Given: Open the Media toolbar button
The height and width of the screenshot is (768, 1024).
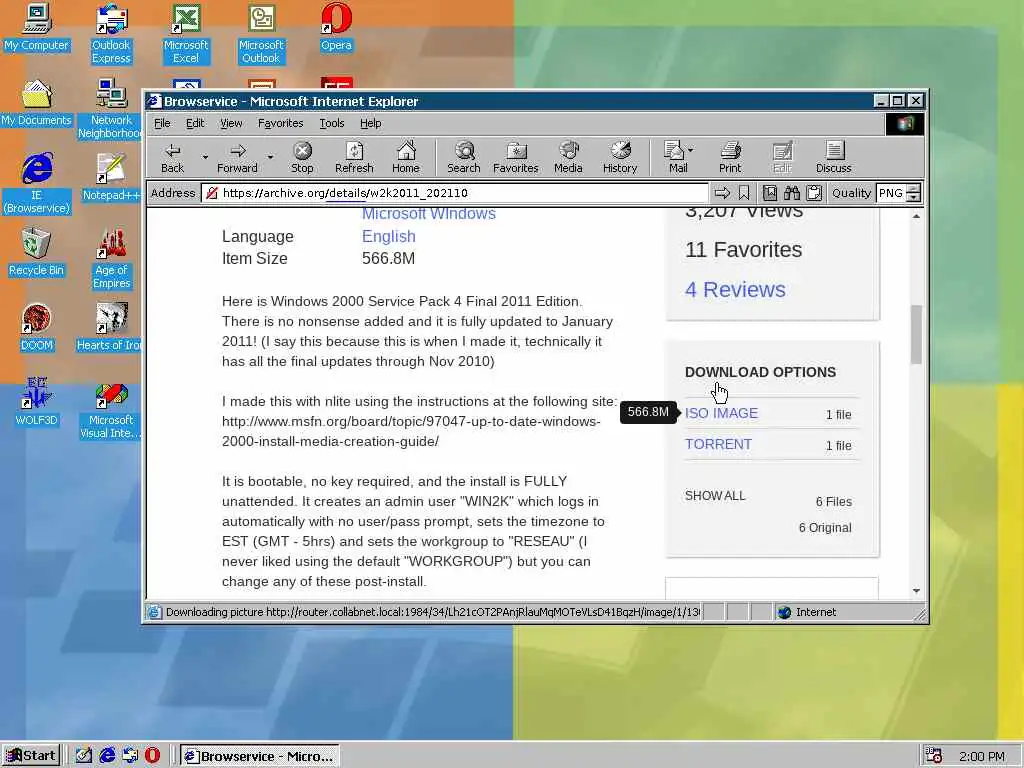Looking at the screenshot, I should [x=568, y=158].
